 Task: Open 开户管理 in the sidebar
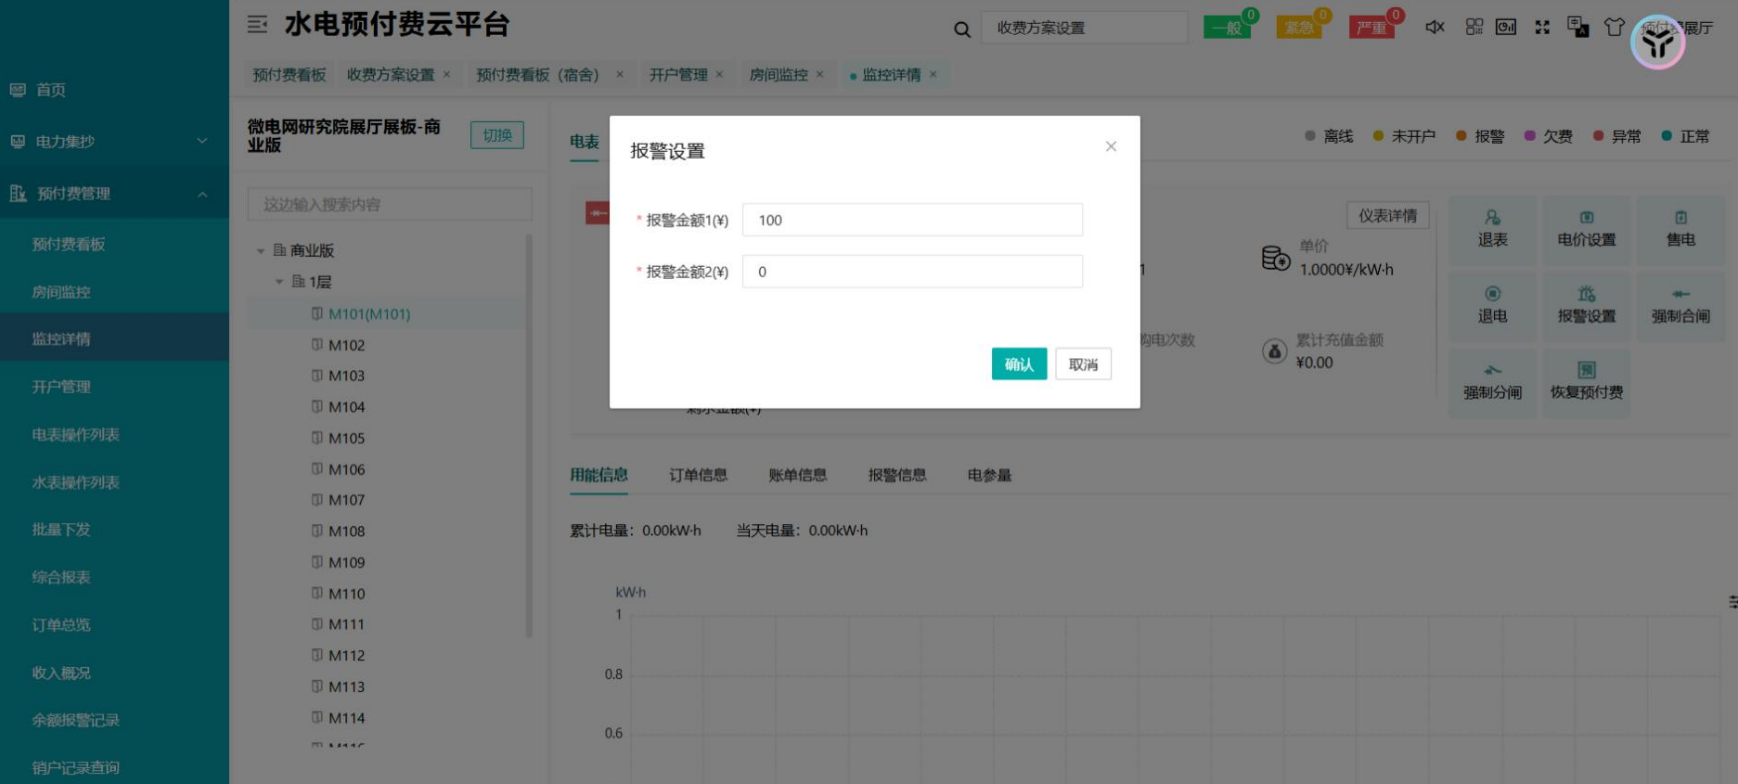pyautogui.click(x=61, y=387)
